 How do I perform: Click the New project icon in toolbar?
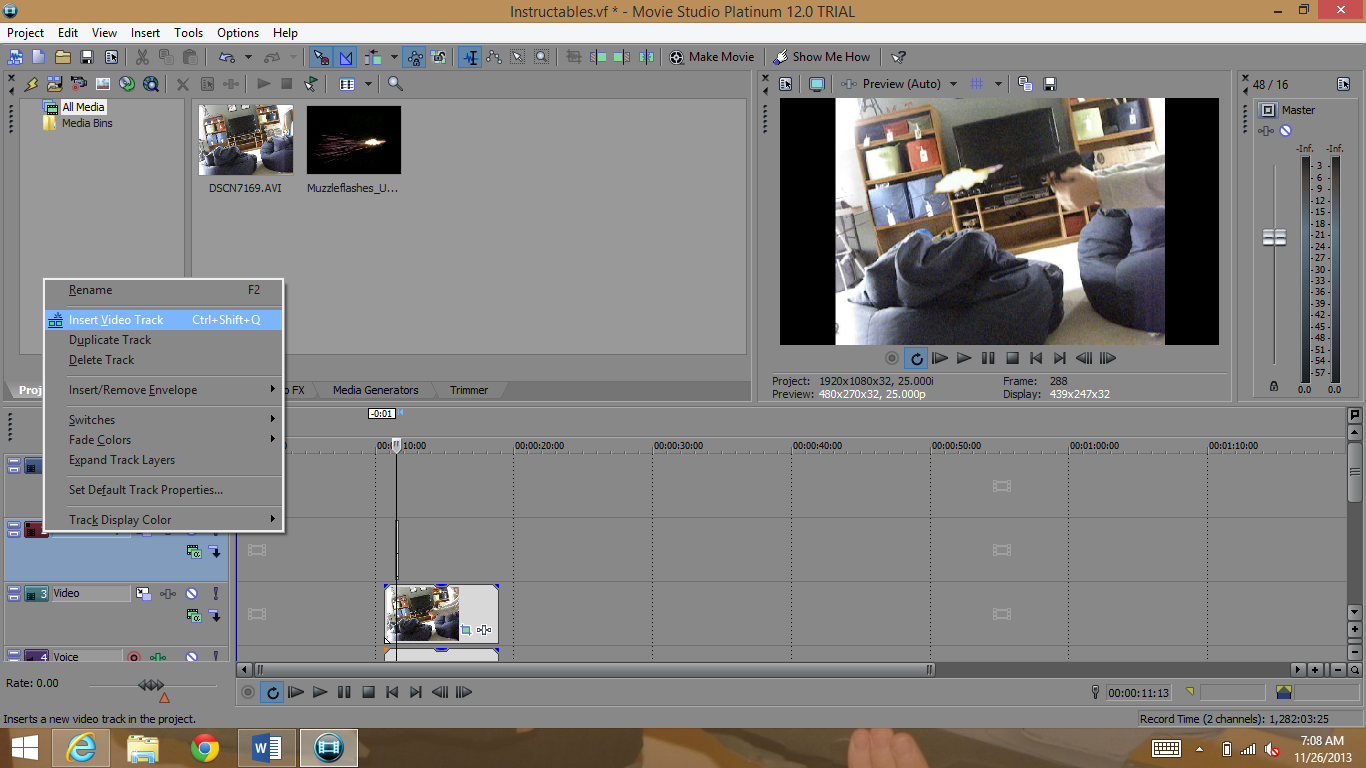(38, 57)
